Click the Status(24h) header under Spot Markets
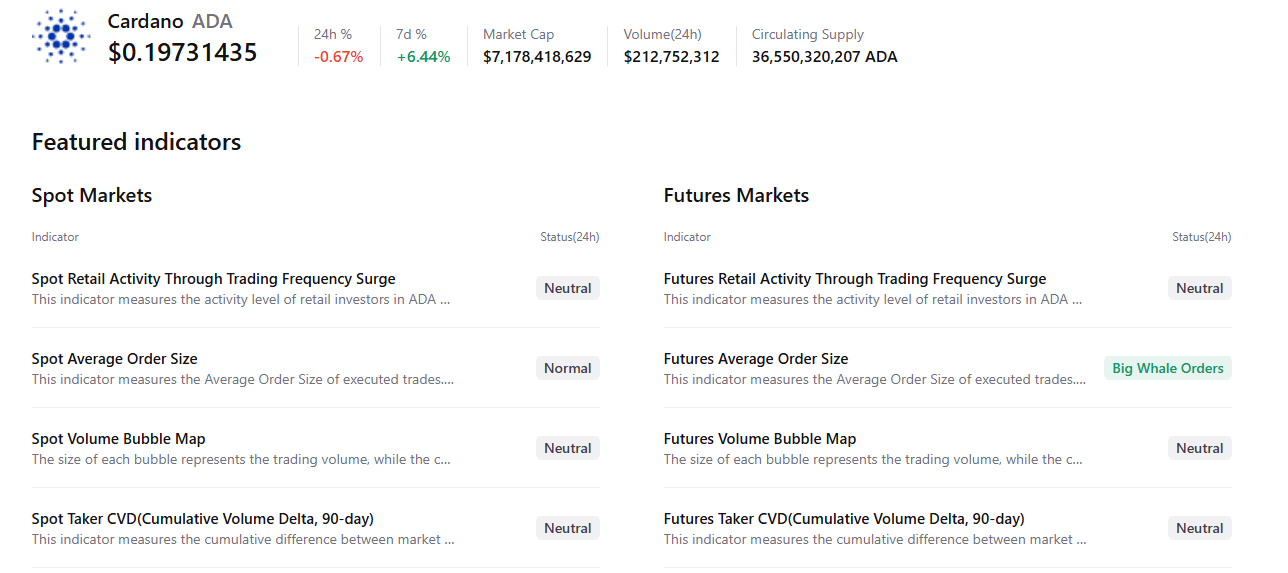Image resolution: width=1288 pixels, height=573 pixels. pos(570,237)
